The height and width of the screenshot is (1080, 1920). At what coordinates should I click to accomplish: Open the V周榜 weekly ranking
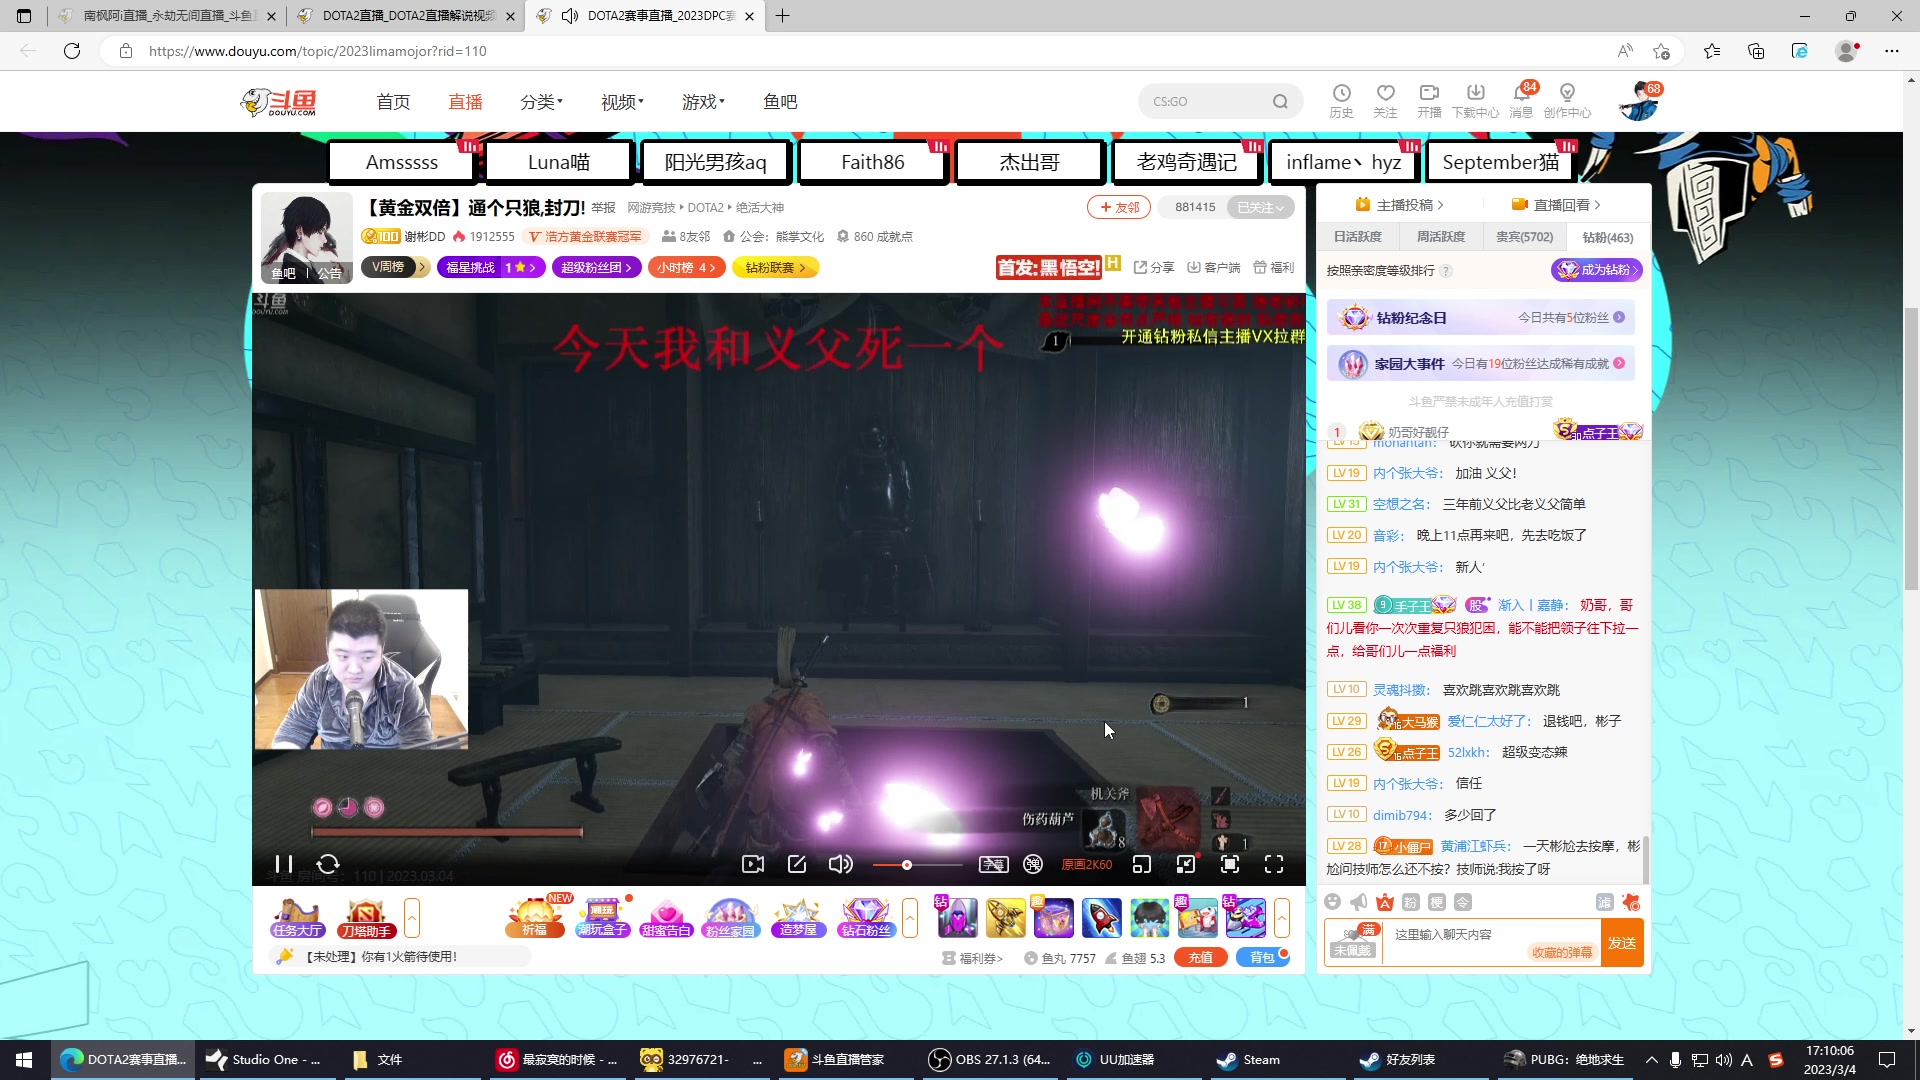394,267
